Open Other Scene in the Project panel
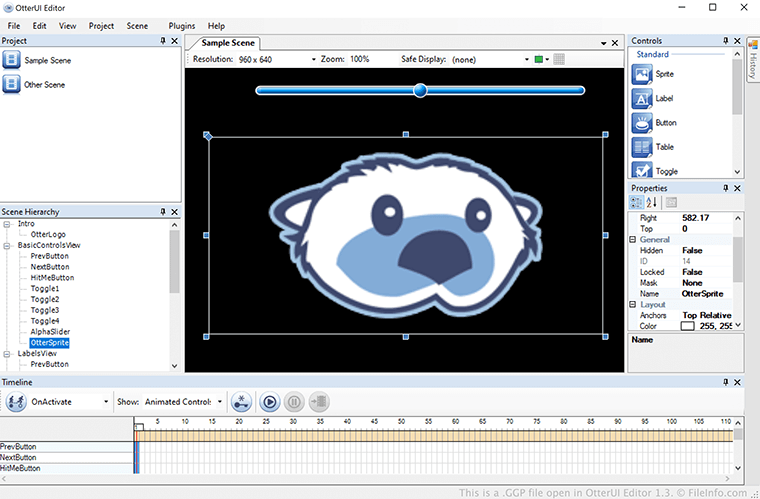 pyautogui.click(x=45, y=85)
